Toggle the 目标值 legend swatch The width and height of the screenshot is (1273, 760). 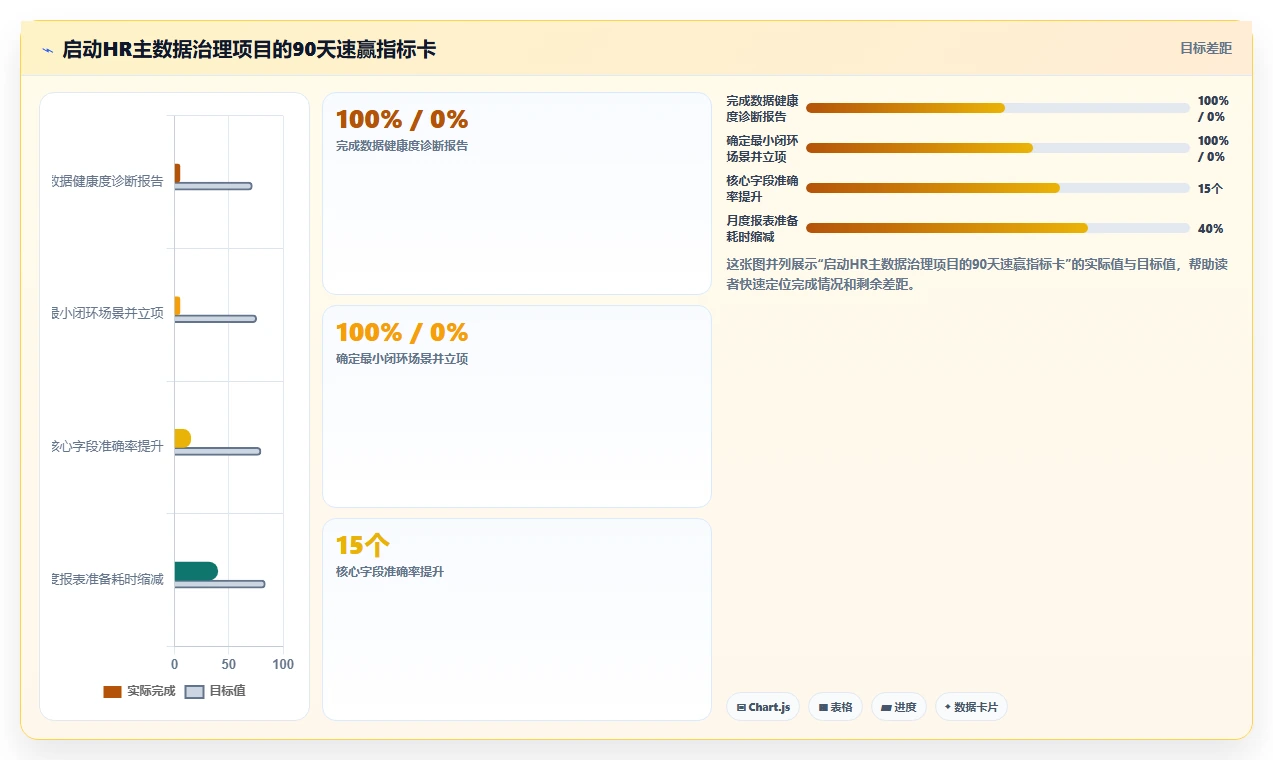195,691
